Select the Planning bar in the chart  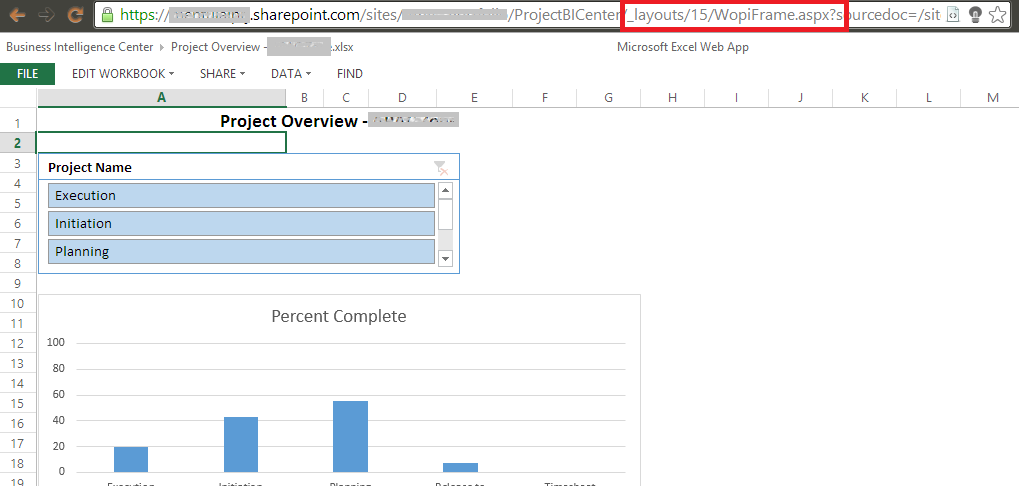pos(350,436)
